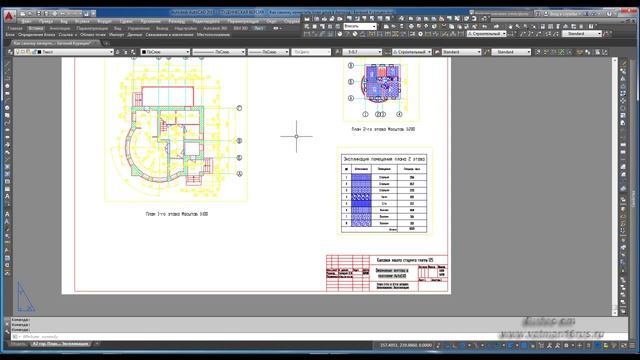Click Make Object's Layer Current icon after layer dropdown

coord(118,52)
